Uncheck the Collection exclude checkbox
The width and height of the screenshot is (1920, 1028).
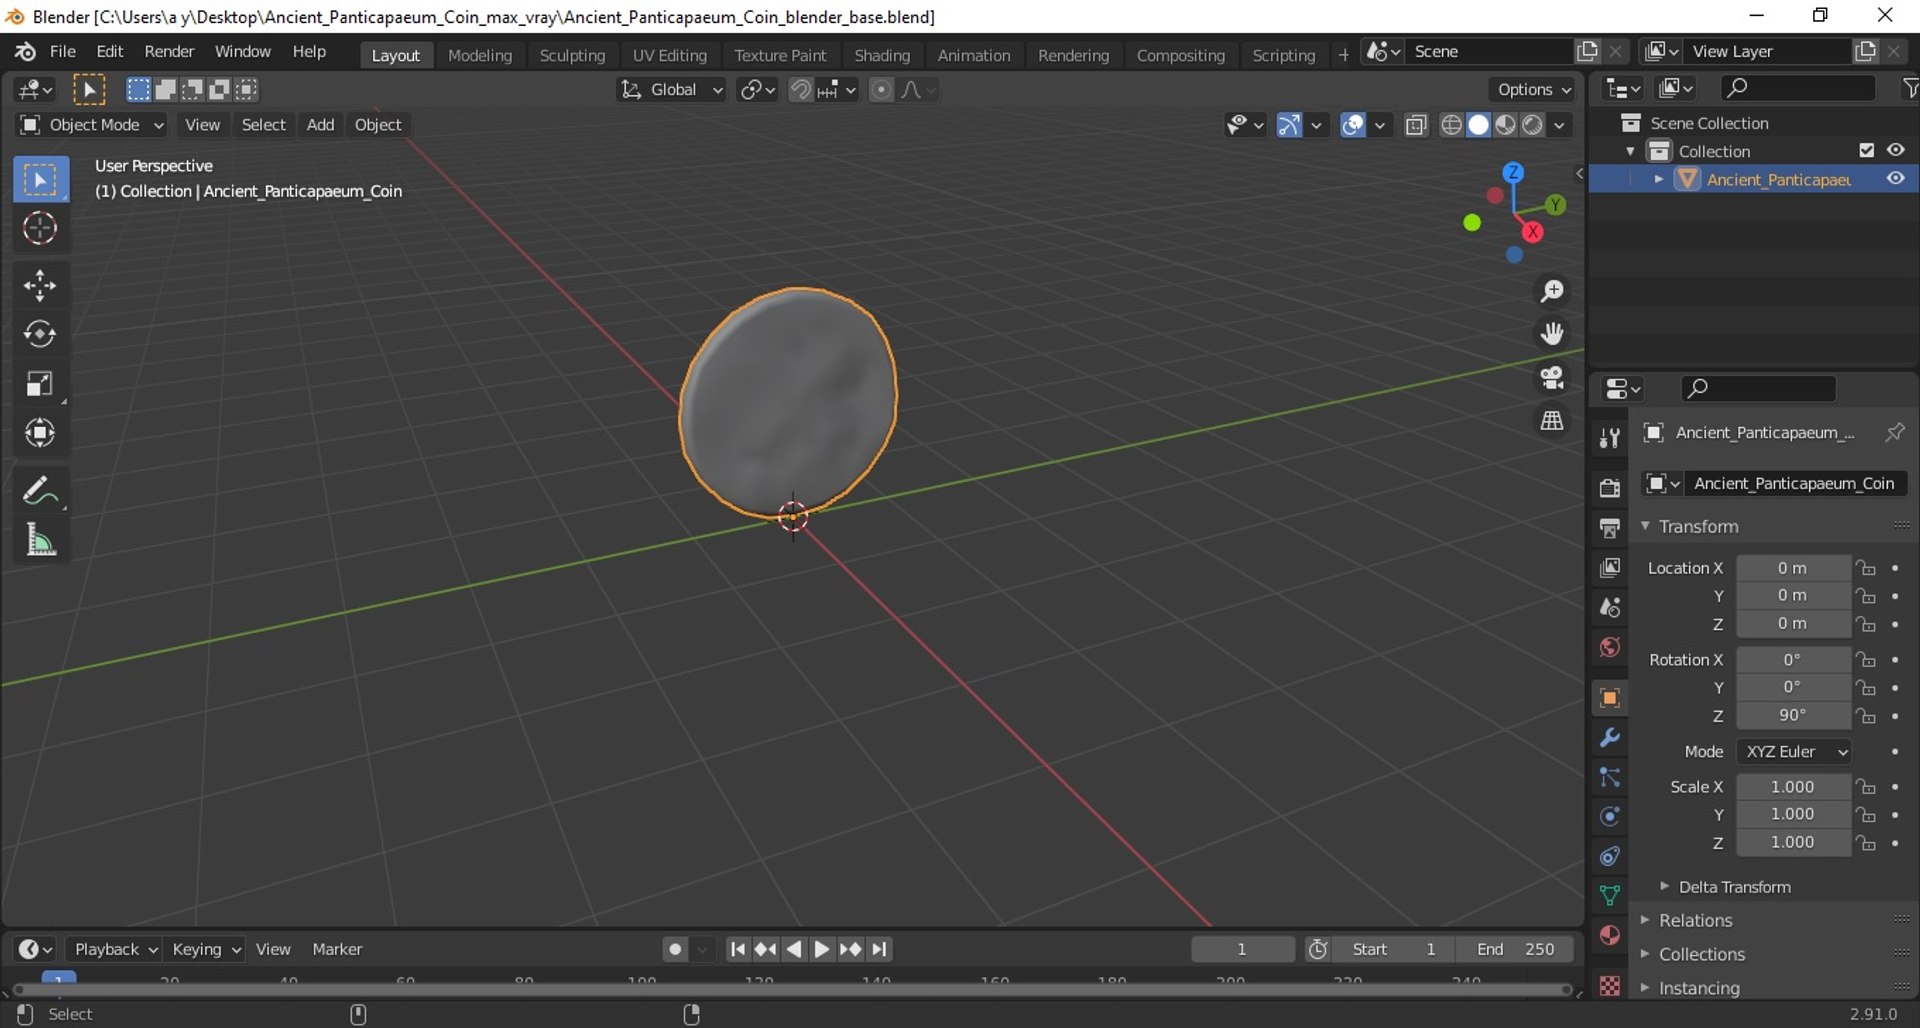click(1866, 150)
